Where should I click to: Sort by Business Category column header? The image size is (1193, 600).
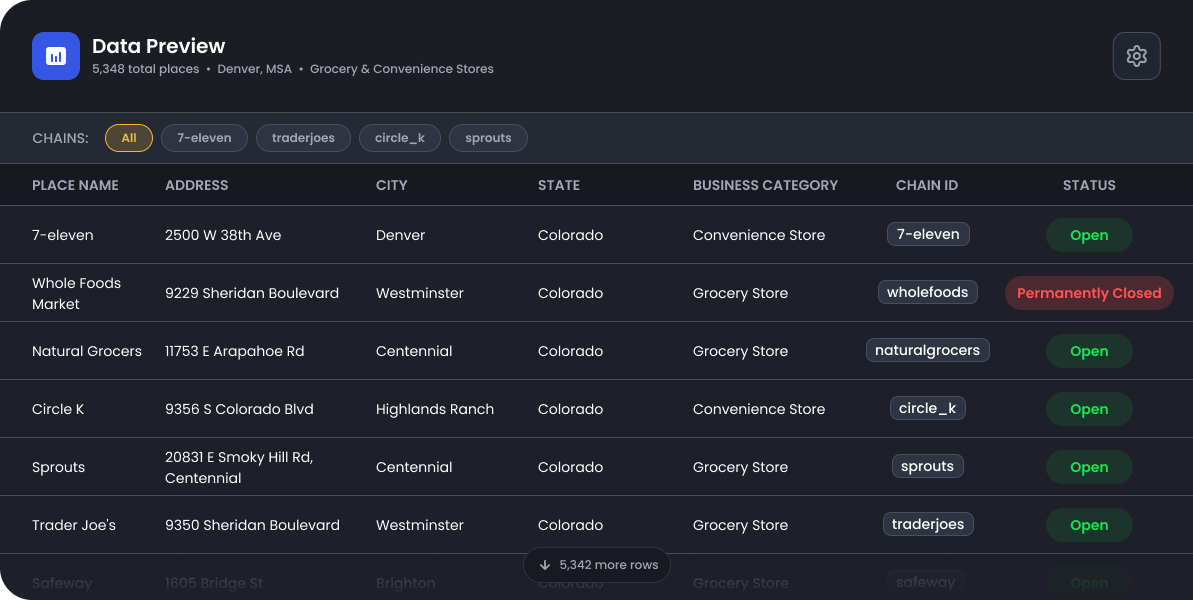coord(765,185)
